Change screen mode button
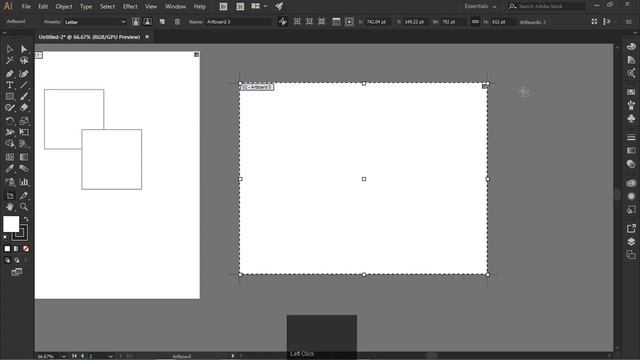This screenshot has width=640, height=360. point(17,272)
